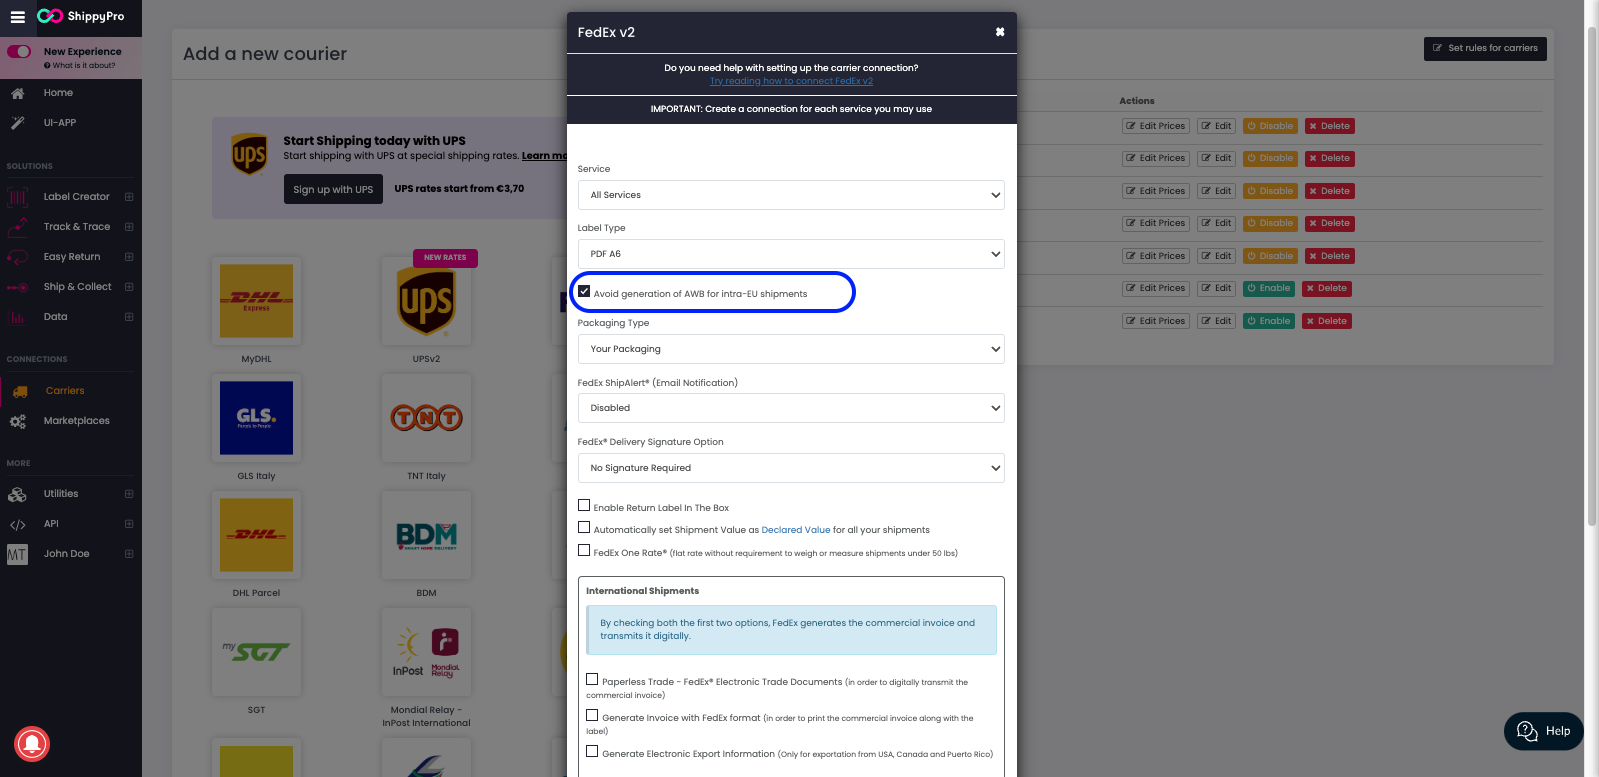
Task: Open the Help chat widget
Action: tap(1544, 731)
